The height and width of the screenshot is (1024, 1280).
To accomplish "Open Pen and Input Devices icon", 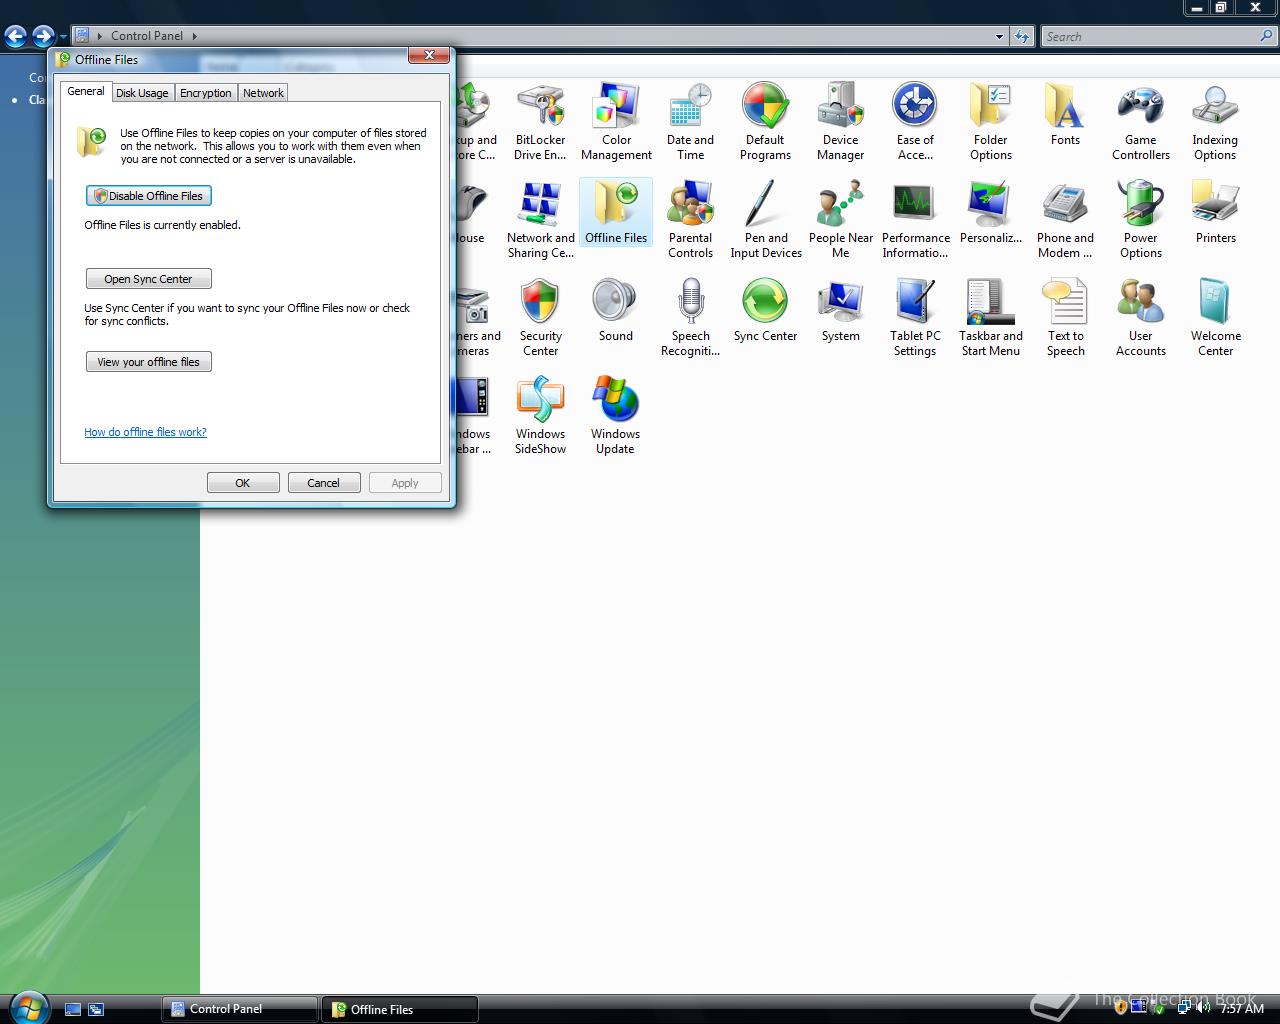I will (x=766, y=219).
